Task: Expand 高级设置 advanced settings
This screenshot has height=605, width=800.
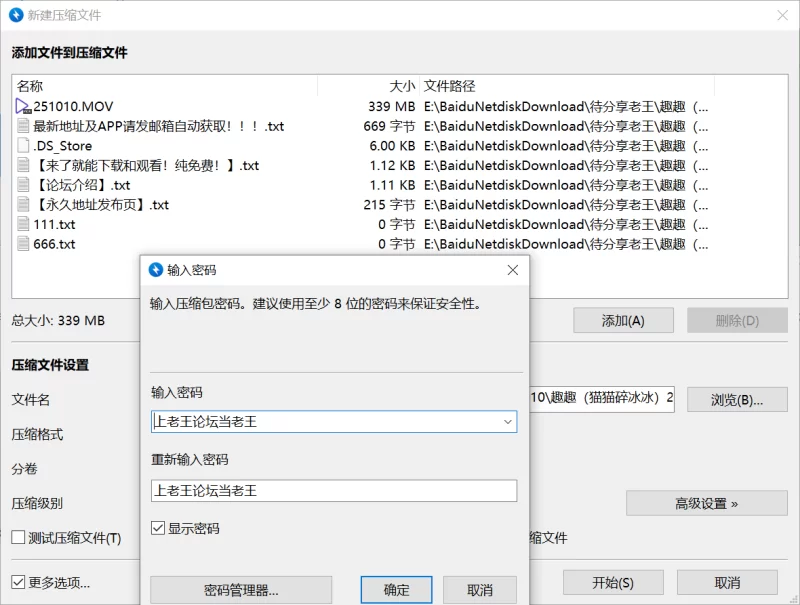Action: click(706, 503)
